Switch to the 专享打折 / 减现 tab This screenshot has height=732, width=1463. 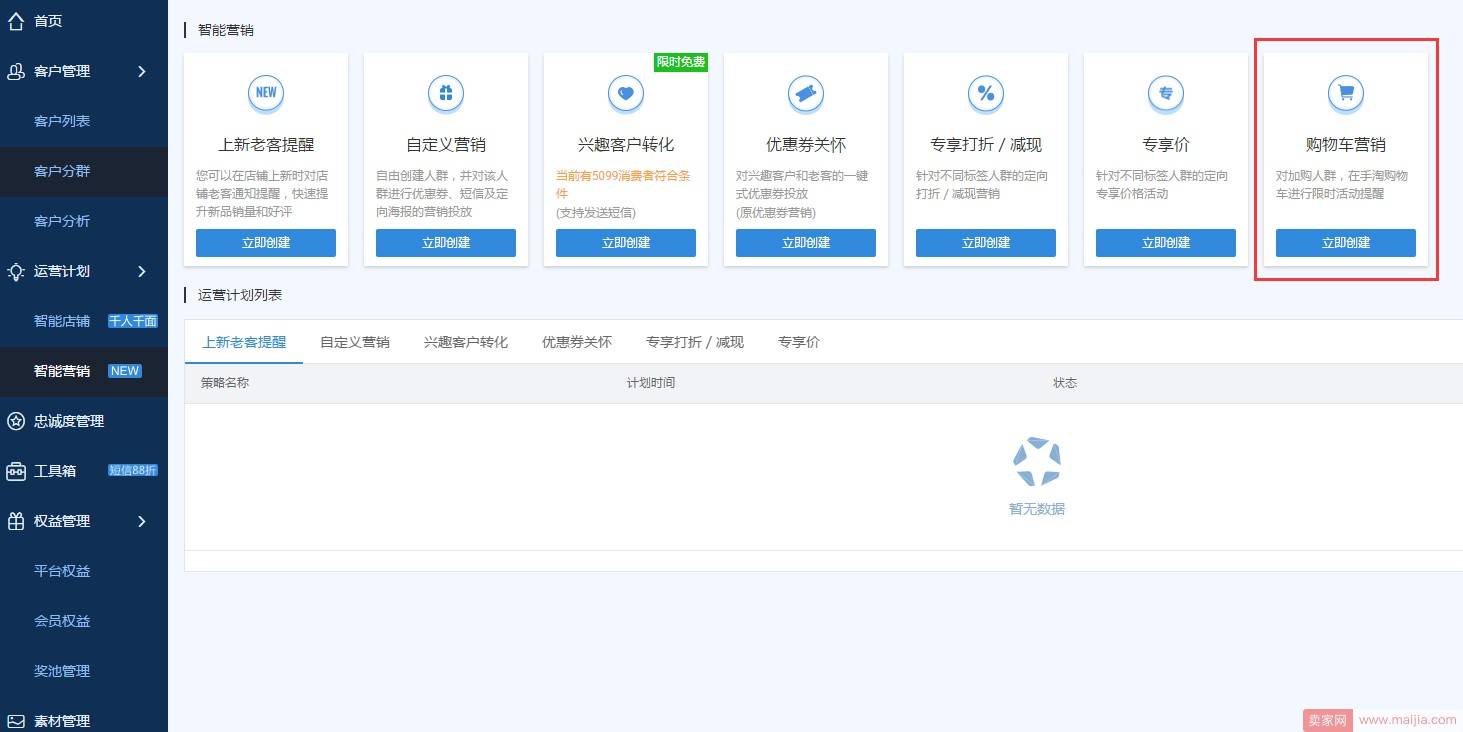695,342
